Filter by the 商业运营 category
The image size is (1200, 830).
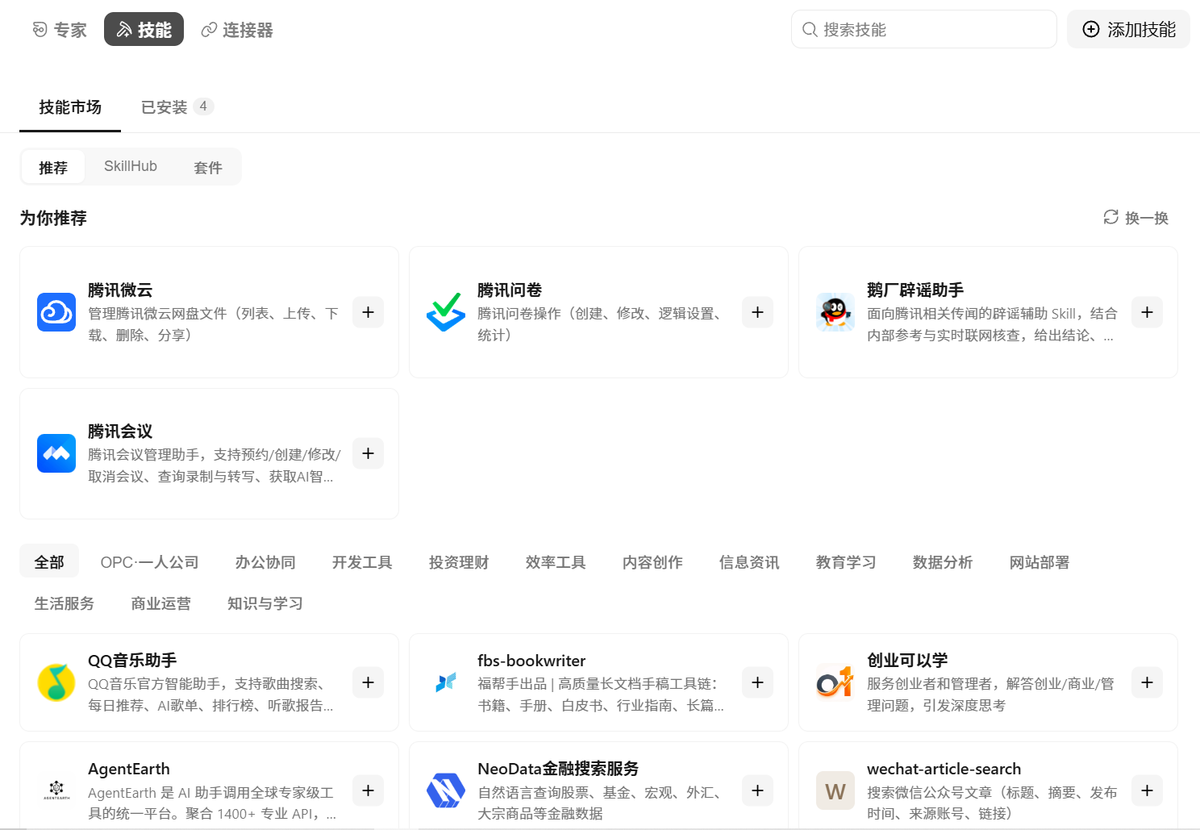[x=161, y=603]
